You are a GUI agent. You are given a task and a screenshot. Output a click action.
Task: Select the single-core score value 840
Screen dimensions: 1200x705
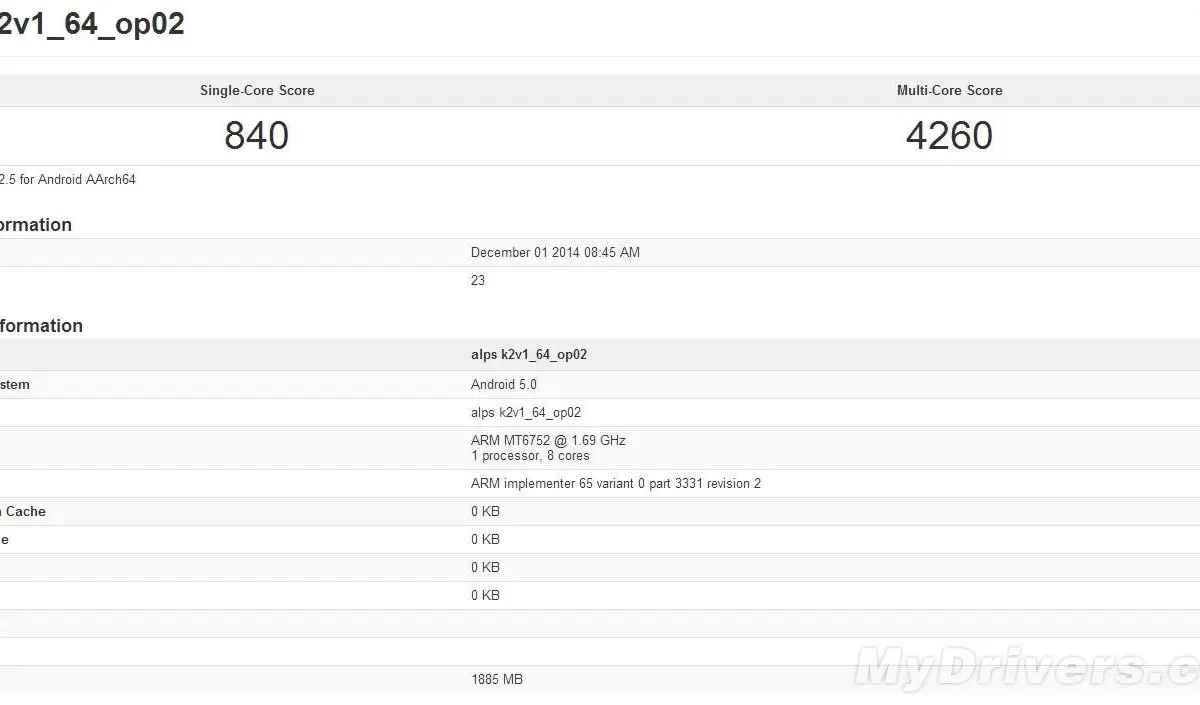257,136
